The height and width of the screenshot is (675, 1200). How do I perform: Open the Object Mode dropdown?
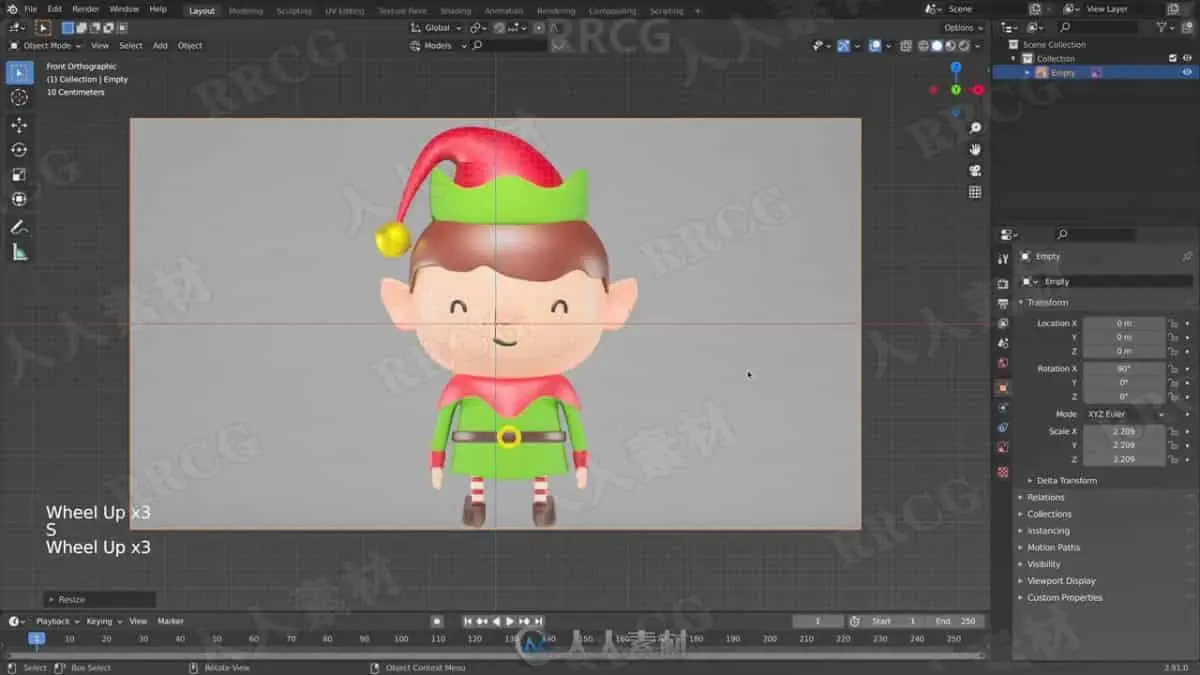46,45
